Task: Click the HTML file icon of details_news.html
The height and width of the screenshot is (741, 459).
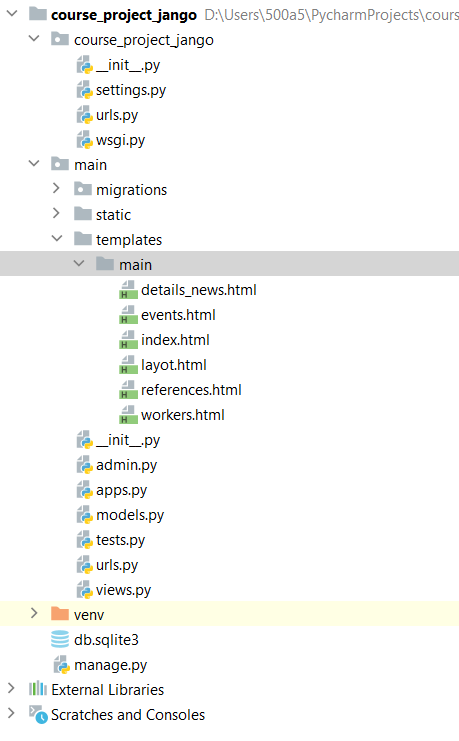Action: [128, 290]
